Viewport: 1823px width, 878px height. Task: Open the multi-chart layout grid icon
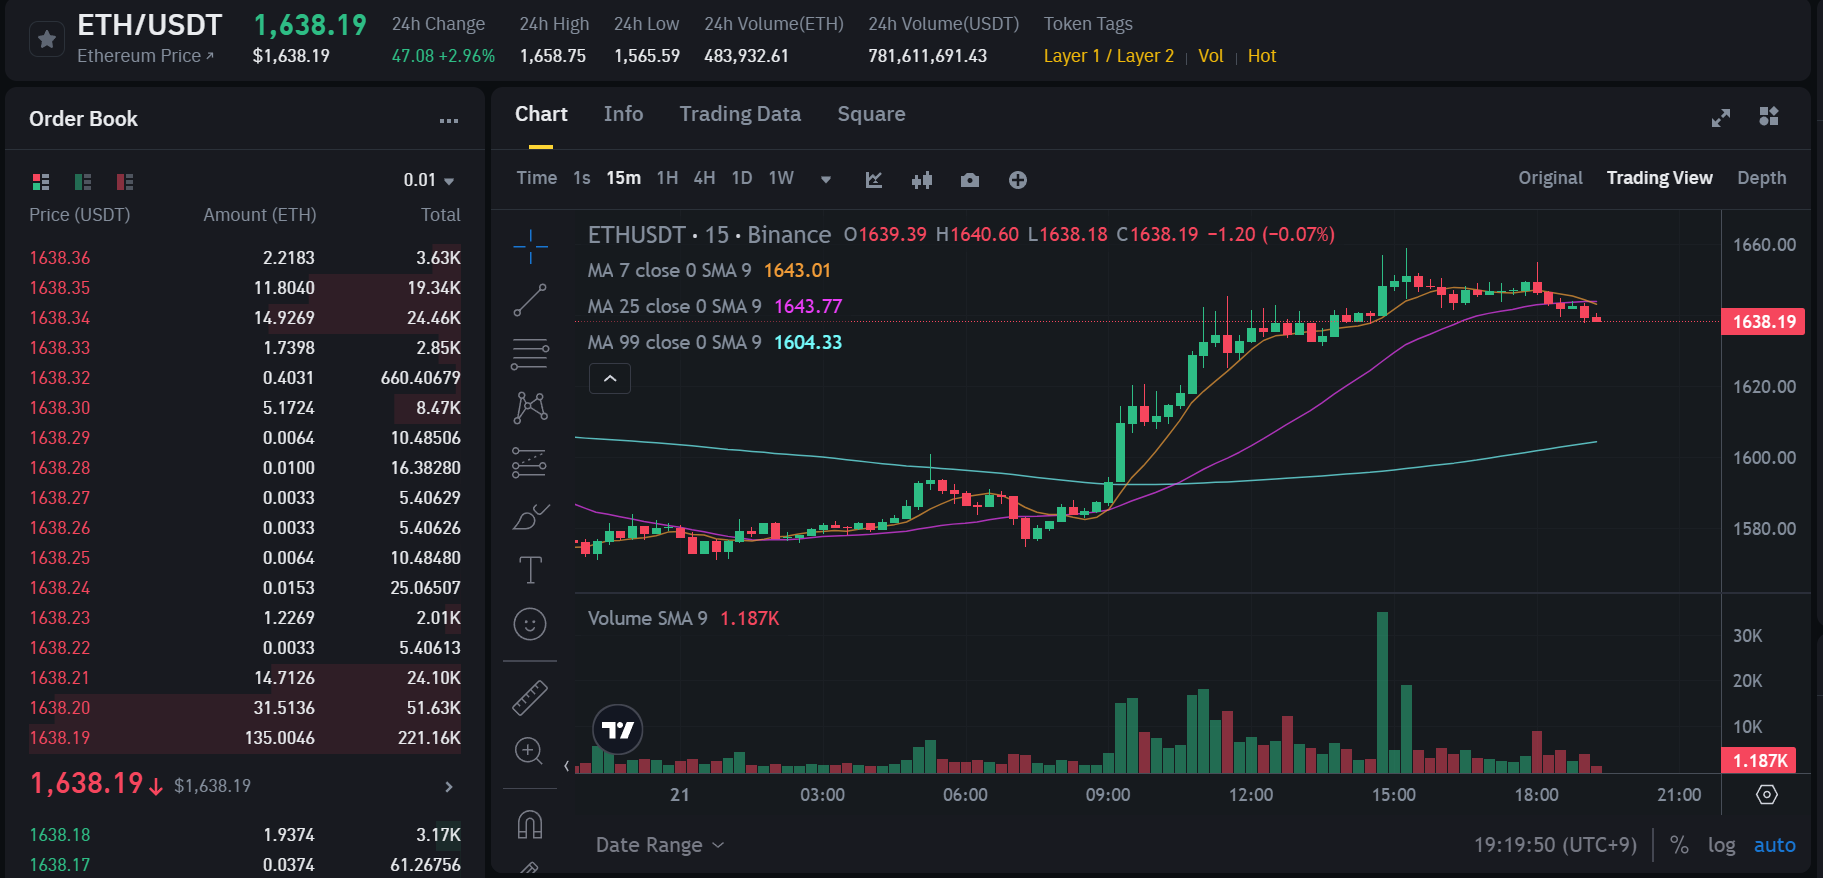tap(1769, 116)
